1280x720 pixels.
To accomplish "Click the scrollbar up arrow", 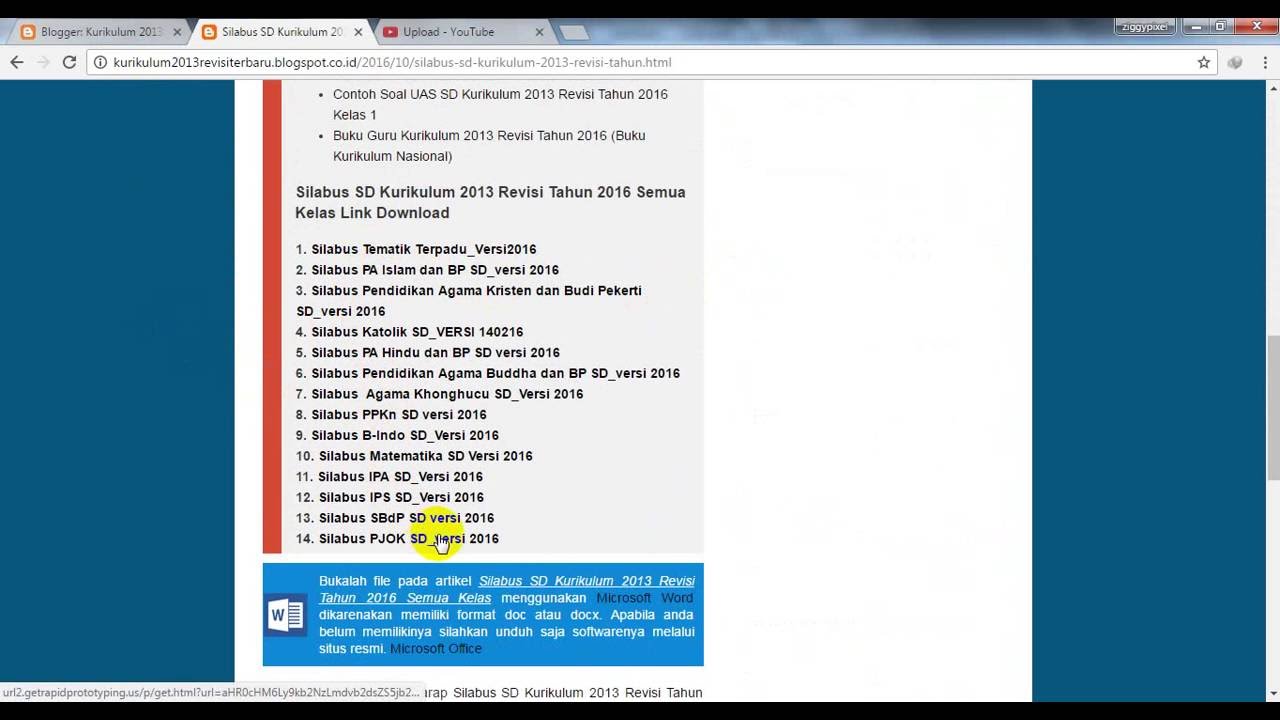I will [1272, 90].
